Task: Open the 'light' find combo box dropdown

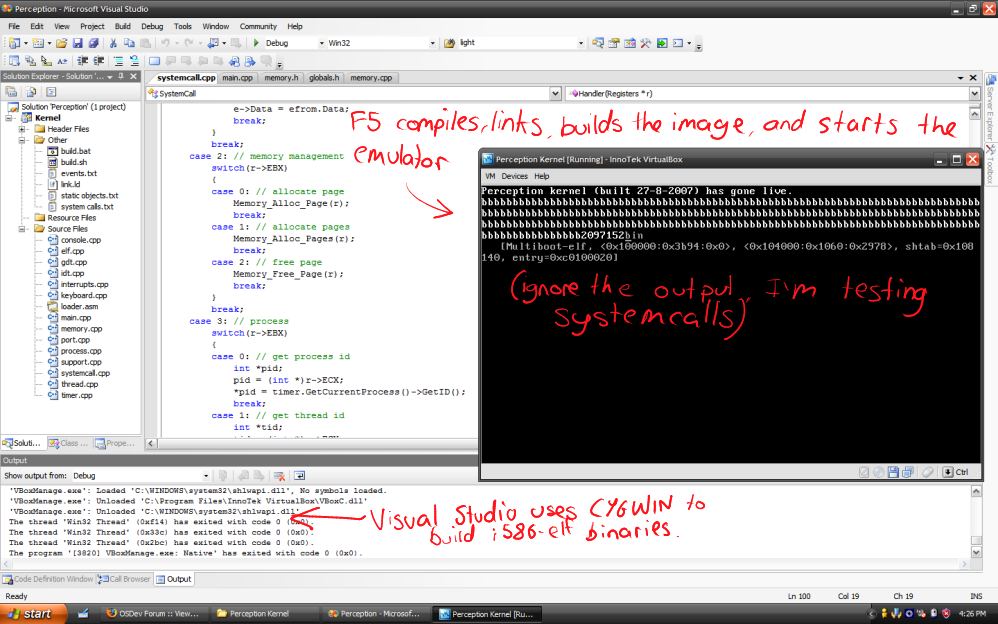Action: click(580, 43)
